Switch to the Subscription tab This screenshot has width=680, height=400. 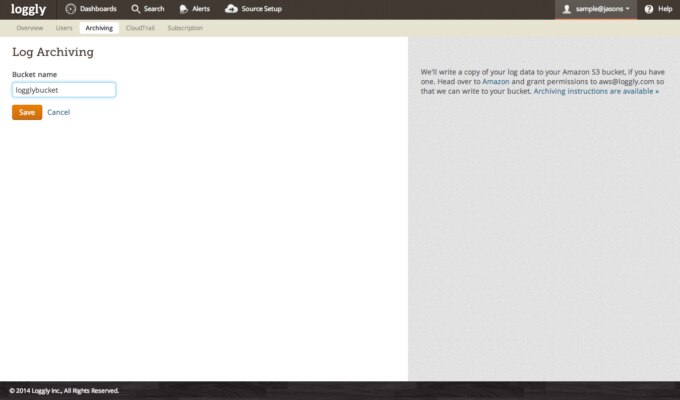click(185, 28)
